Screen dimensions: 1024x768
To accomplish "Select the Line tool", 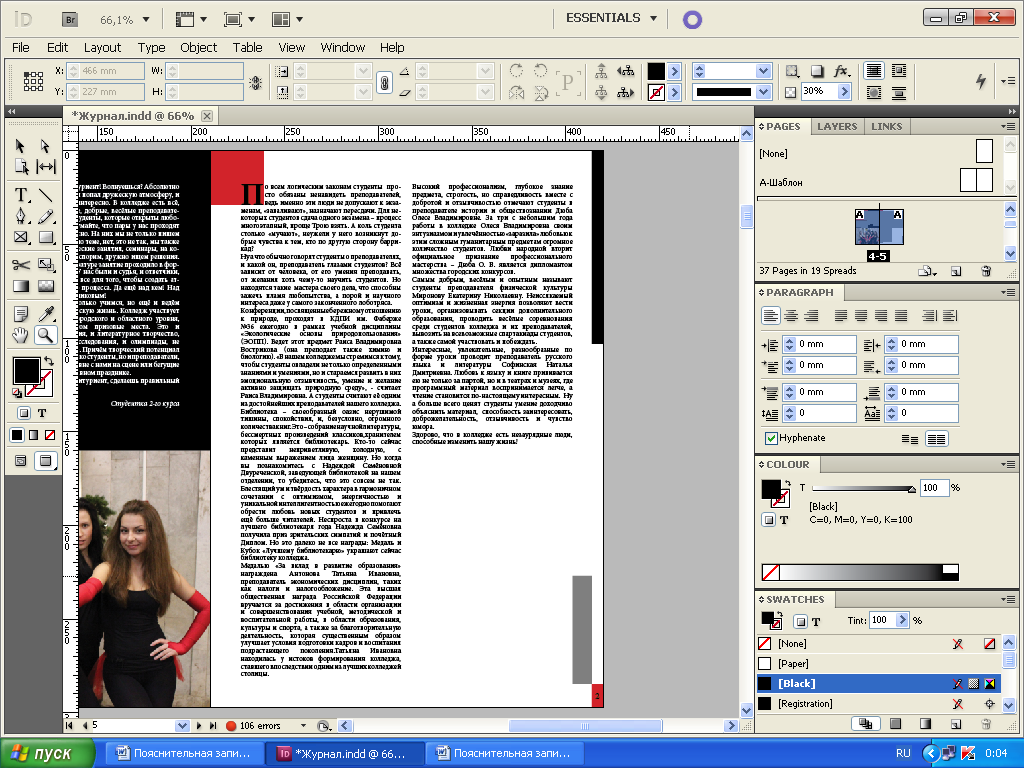I will tap(45, 195).
